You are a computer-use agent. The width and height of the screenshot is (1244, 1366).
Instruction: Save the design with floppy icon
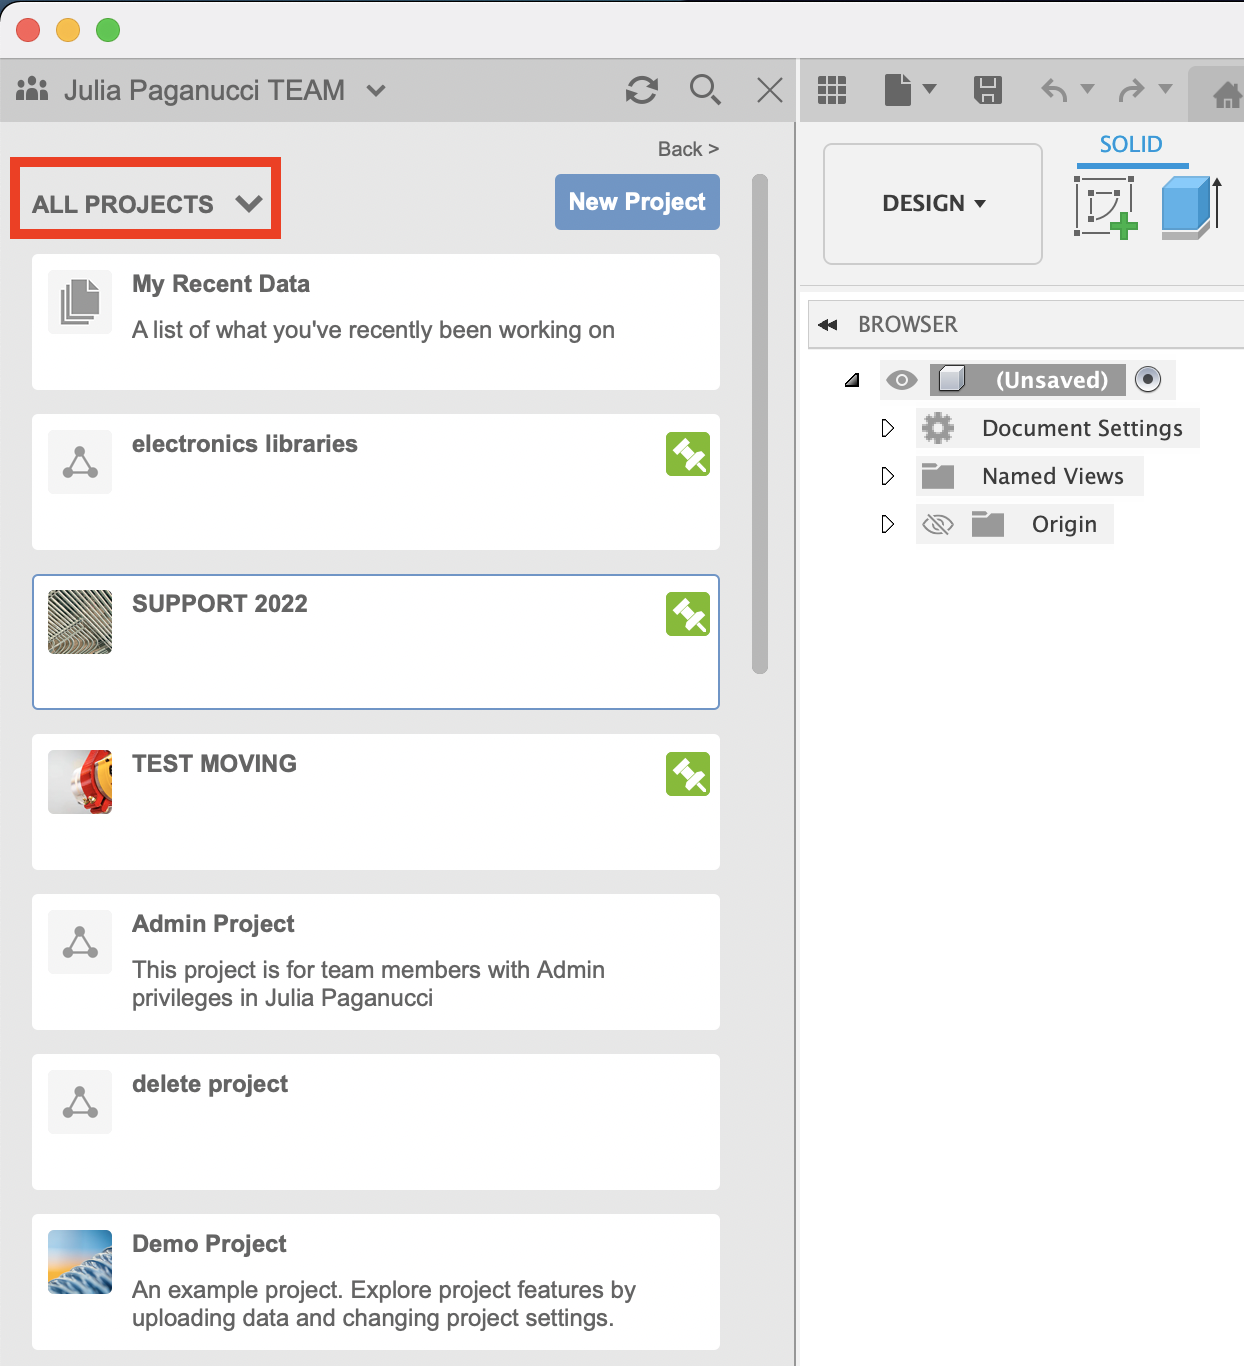click(x=988, y=90)
